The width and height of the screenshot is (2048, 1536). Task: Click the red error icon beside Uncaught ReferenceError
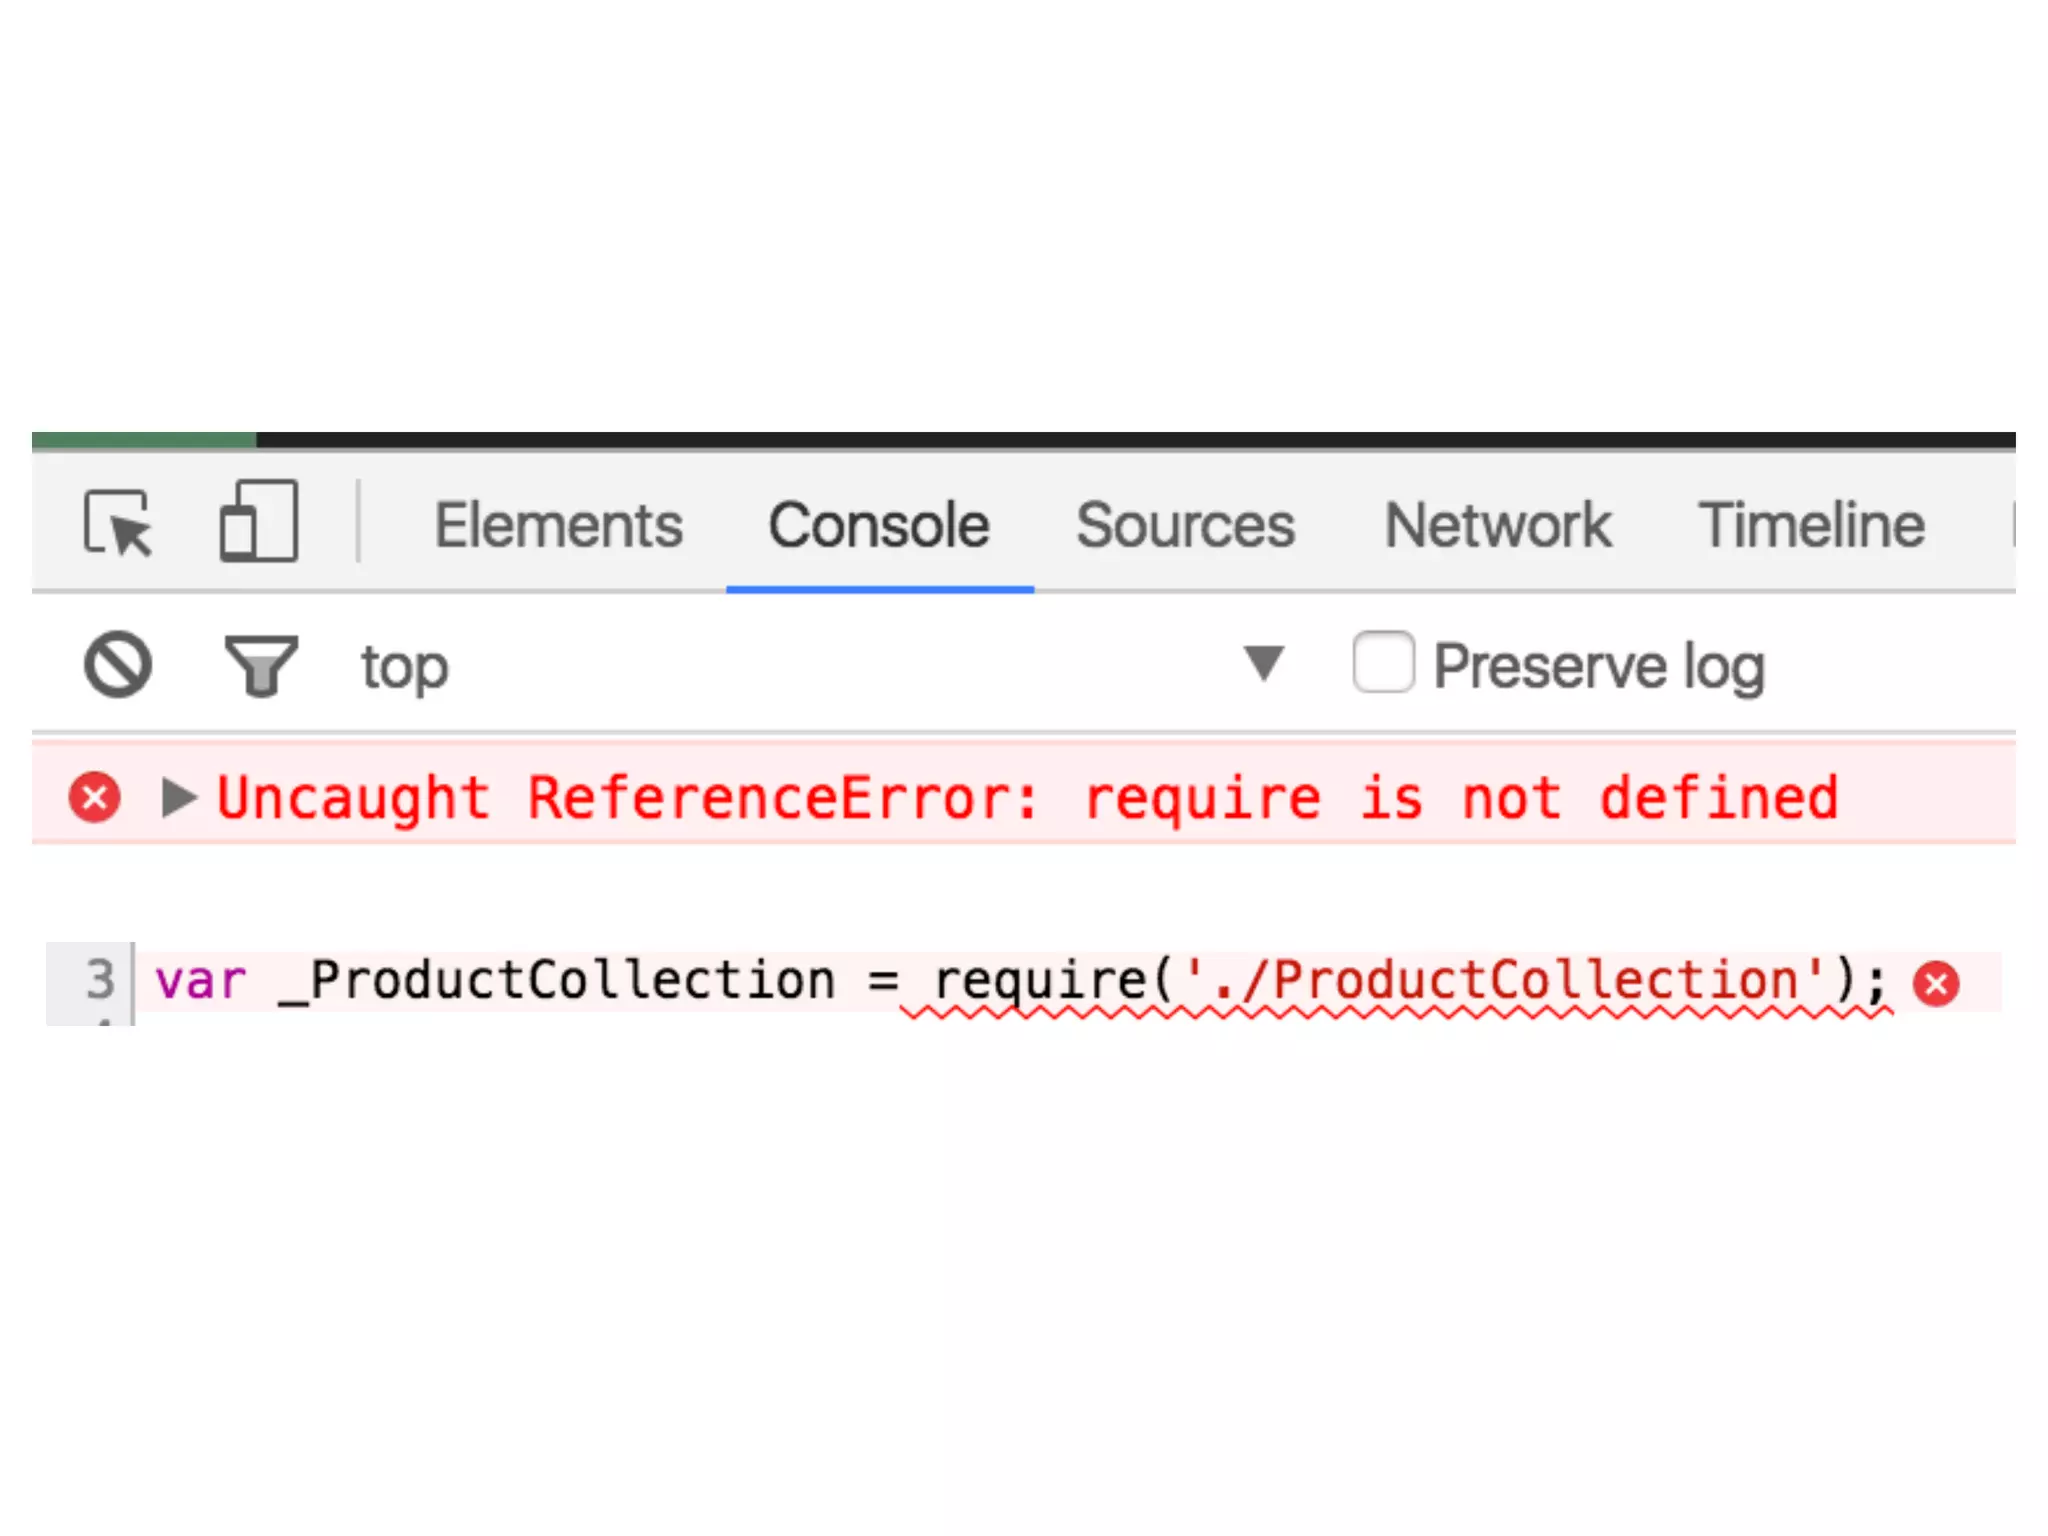tap(95, 797)
